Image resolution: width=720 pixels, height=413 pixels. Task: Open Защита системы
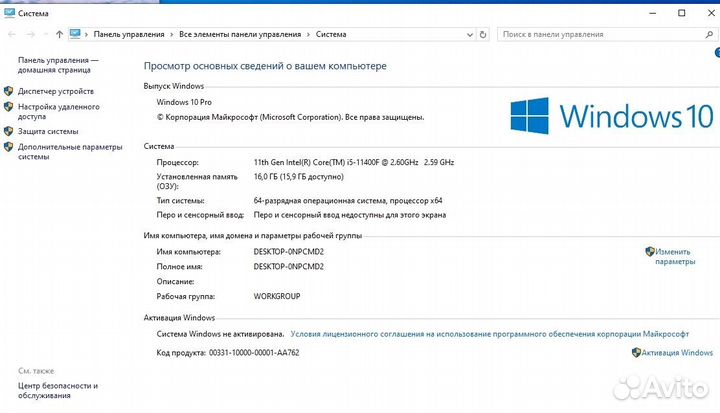(48, 131)
